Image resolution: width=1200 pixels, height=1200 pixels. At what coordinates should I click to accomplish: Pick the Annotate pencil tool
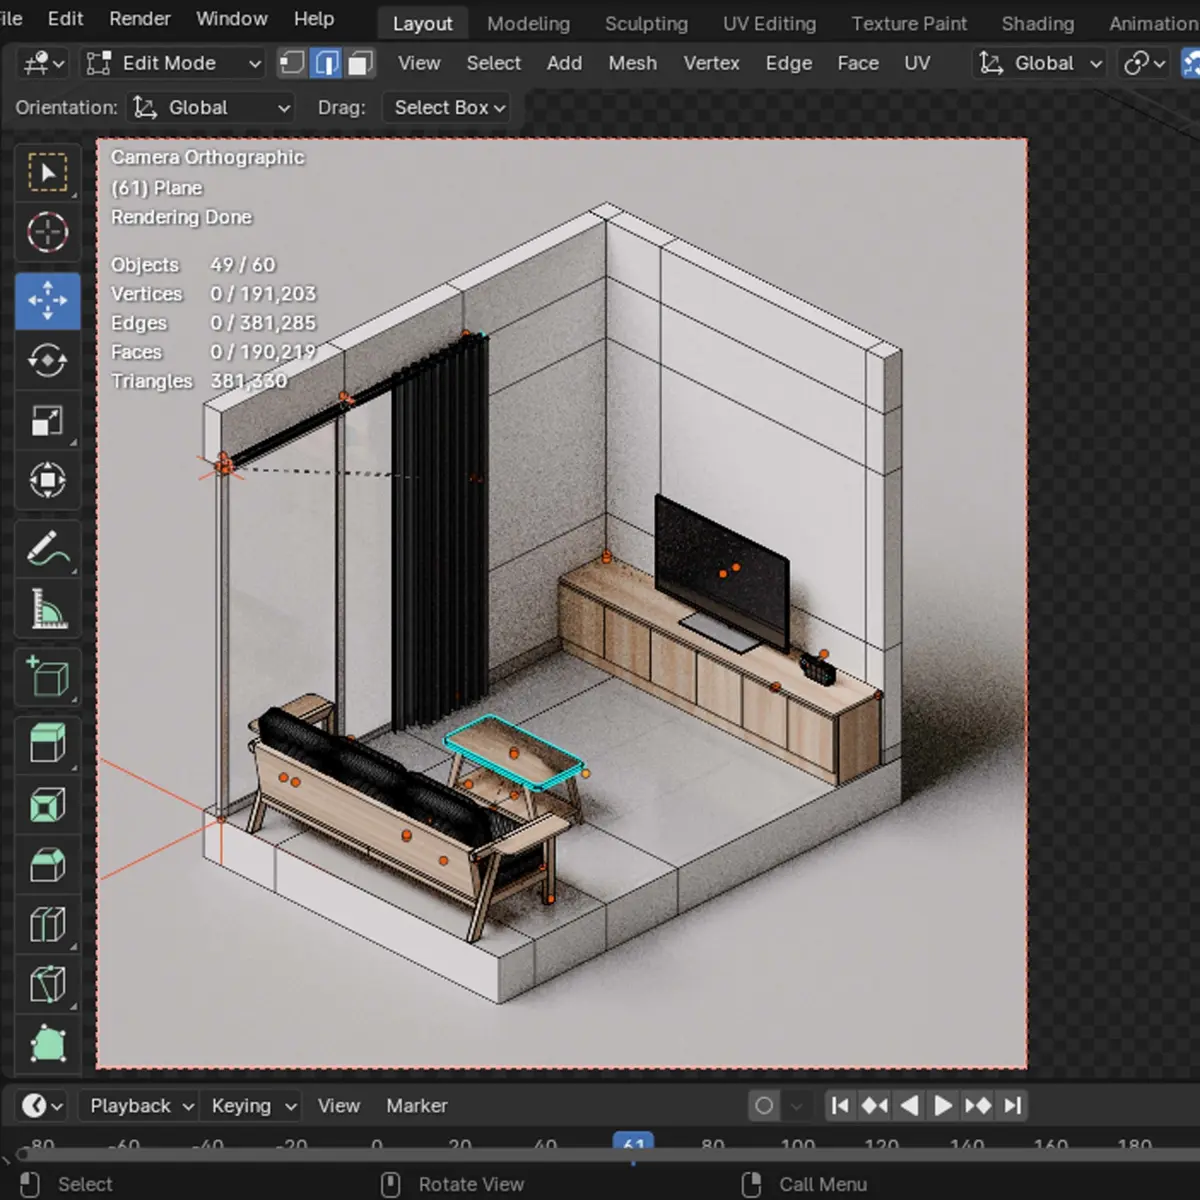tap(47, 549)
